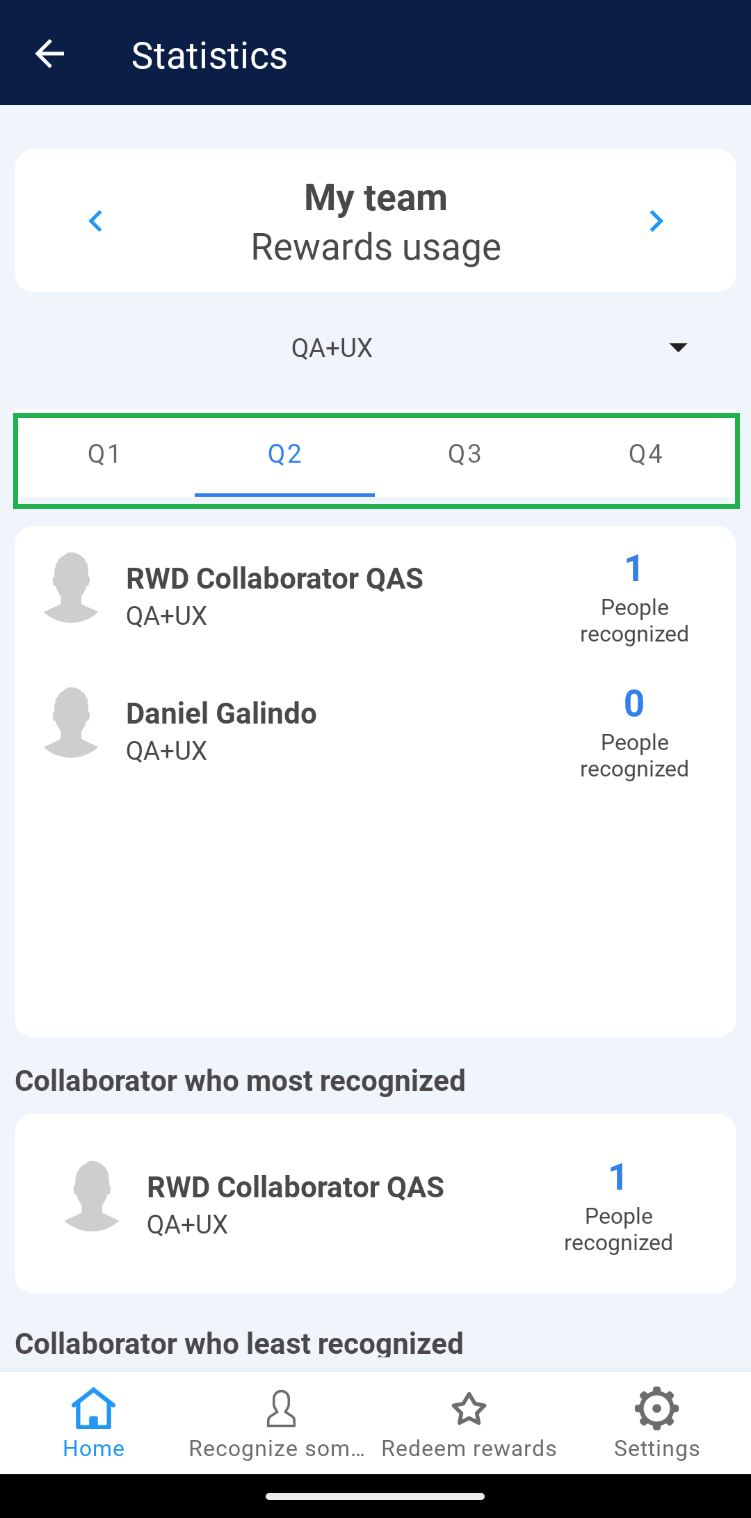This screenshot has width=751, height=1518.
Task: Switch to the Q3 tab
Action: [465, 455]
